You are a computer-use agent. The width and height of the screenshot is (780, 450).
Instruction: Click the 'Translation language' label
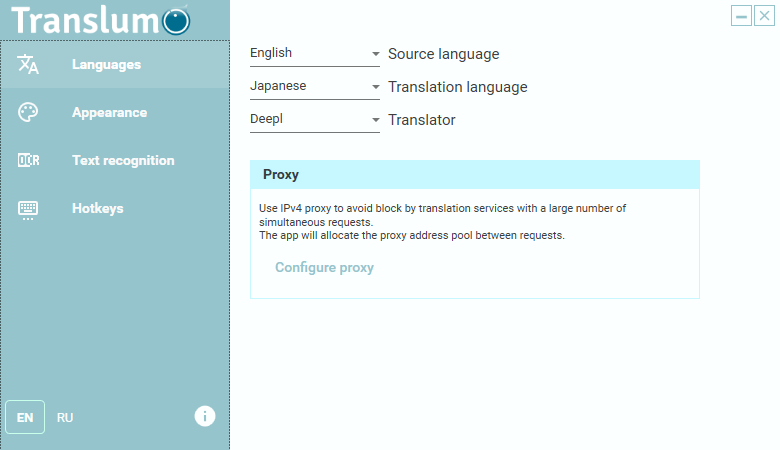[x=458, y=87]
